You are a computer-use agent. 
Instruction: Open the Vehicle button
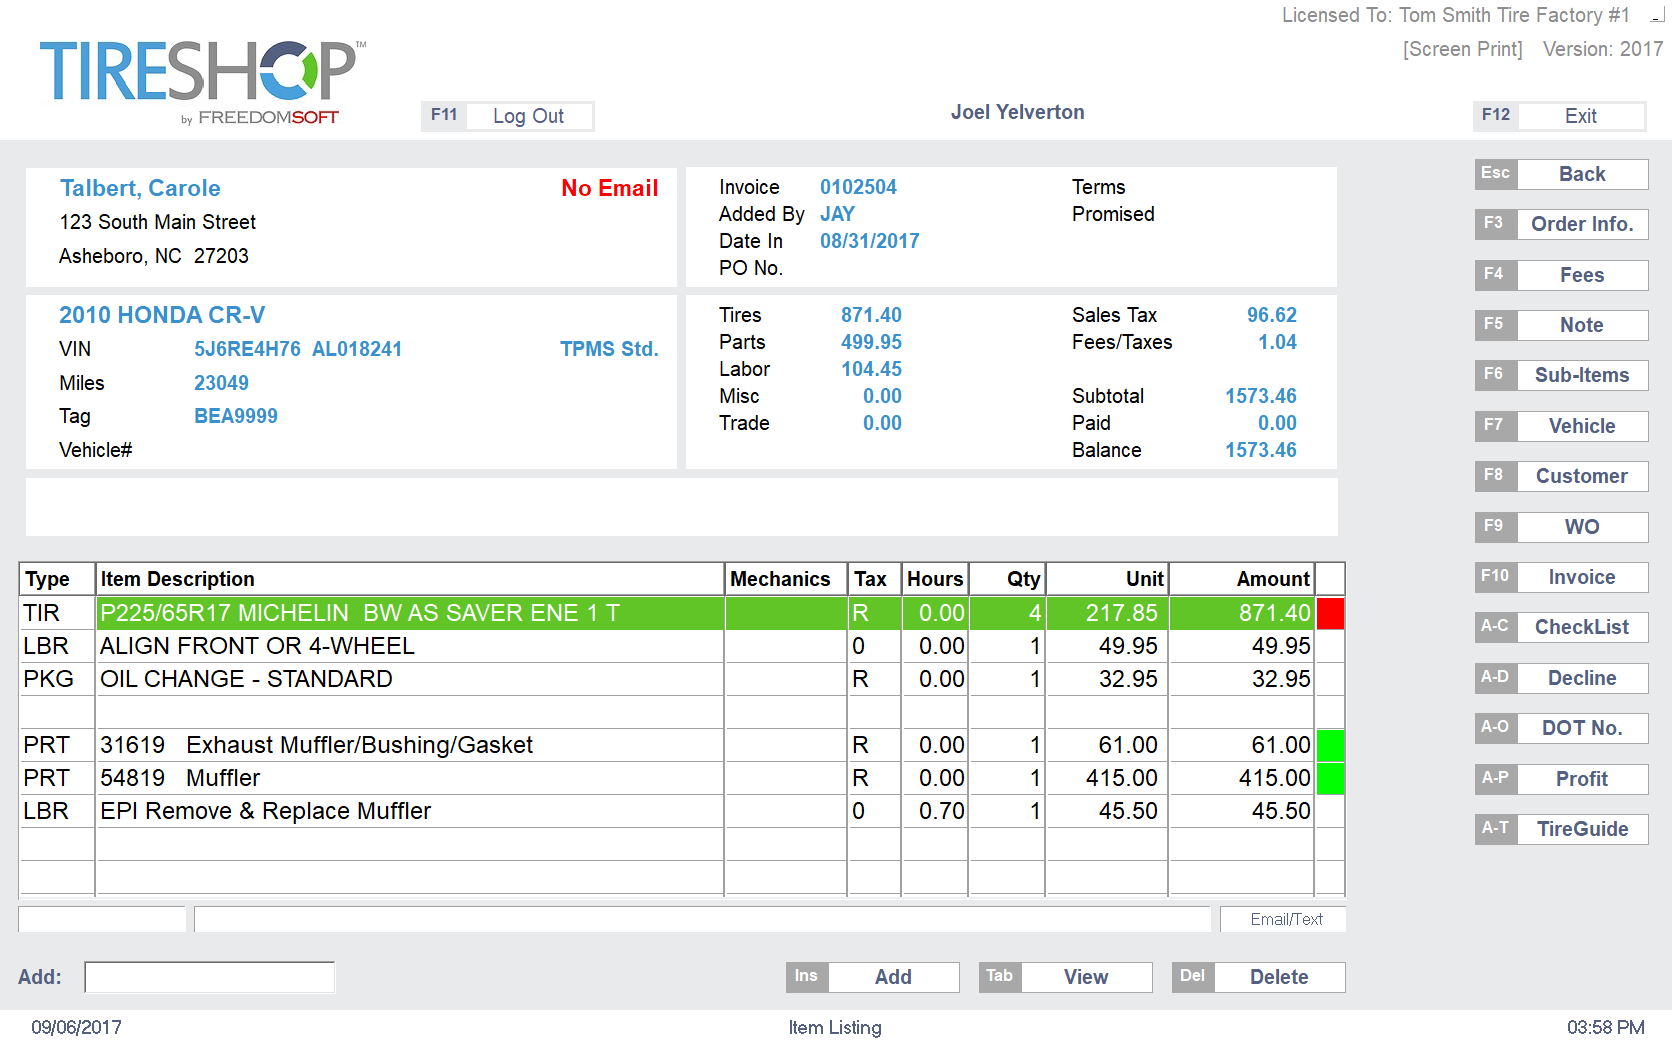click(1561, 426)
